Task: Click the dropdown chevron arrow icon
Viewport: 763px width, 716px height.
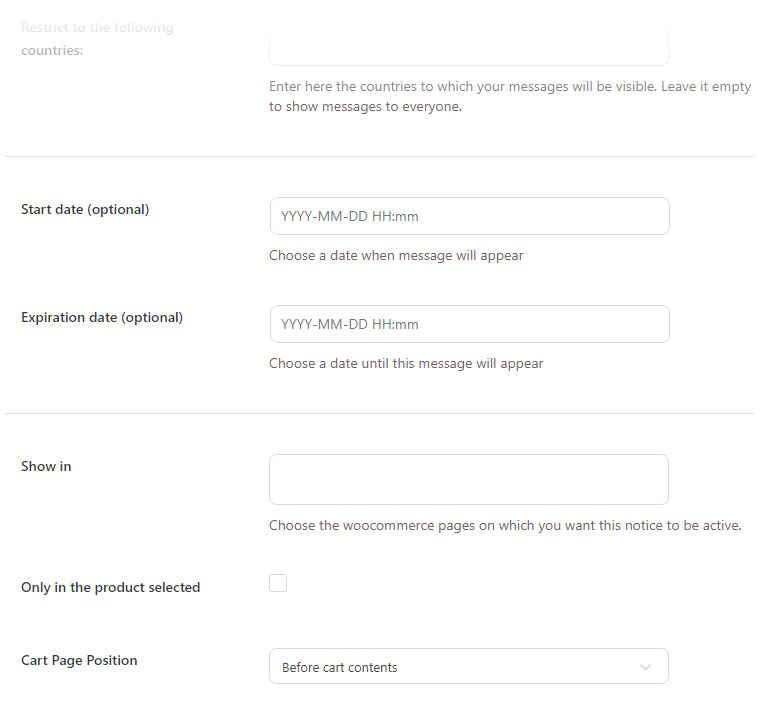Action: [x=645, y=667]
